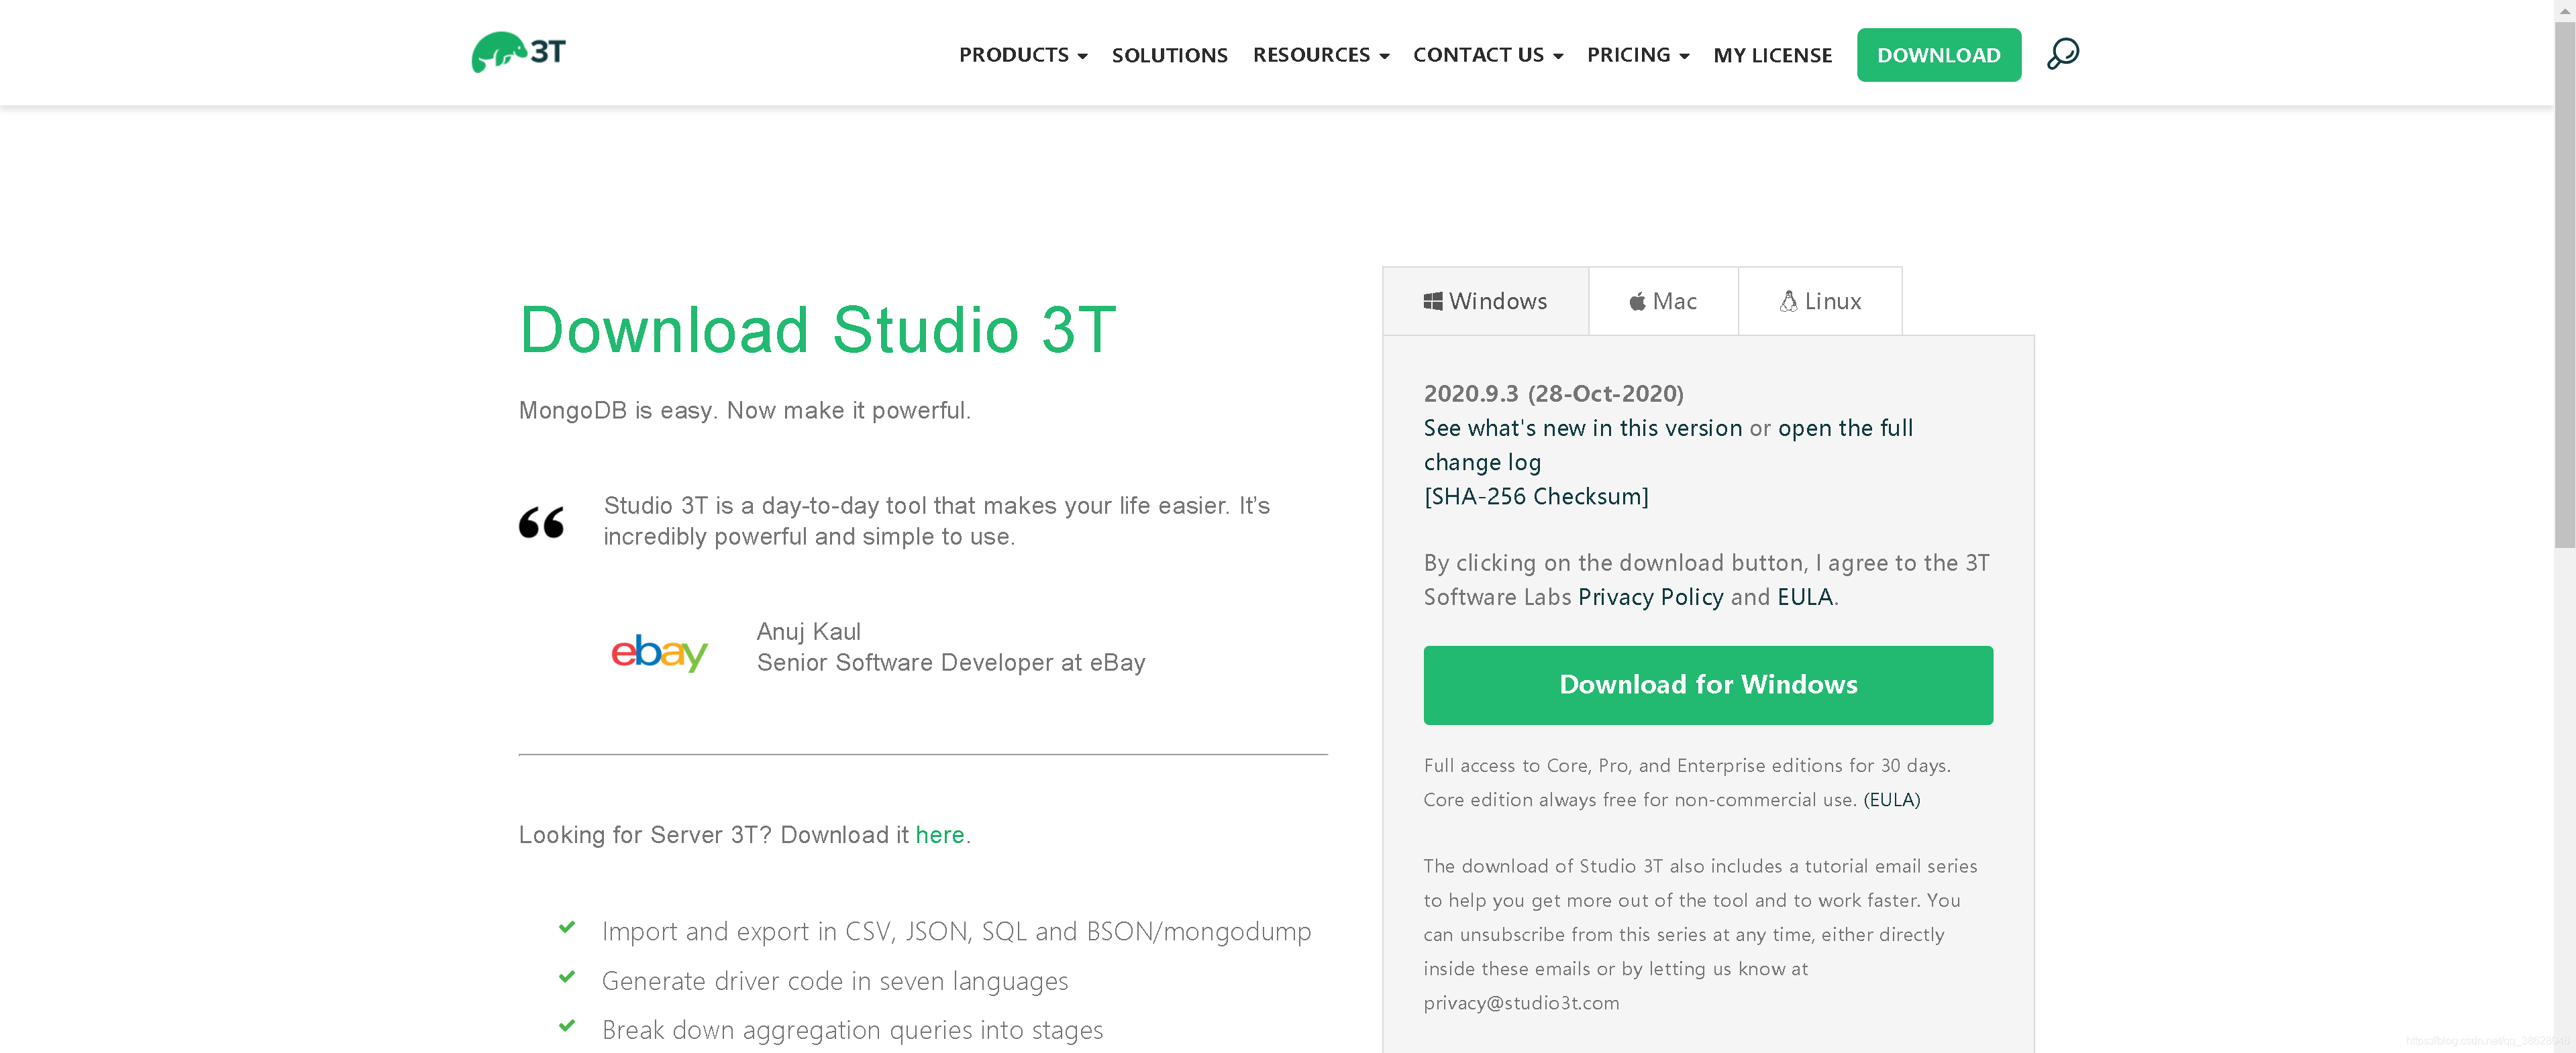The height and width of the screenshot is (1053, 2576).
Task: Switch to the Windows tab
Action: [x=1485, y=301]
